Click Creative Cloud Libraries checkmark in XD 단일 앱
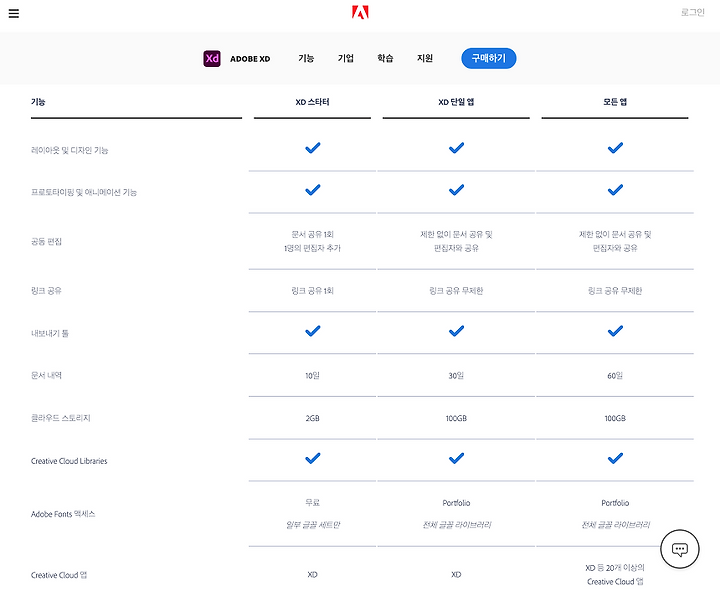Screen dimensions: 720x591 (x=456, y=458)
